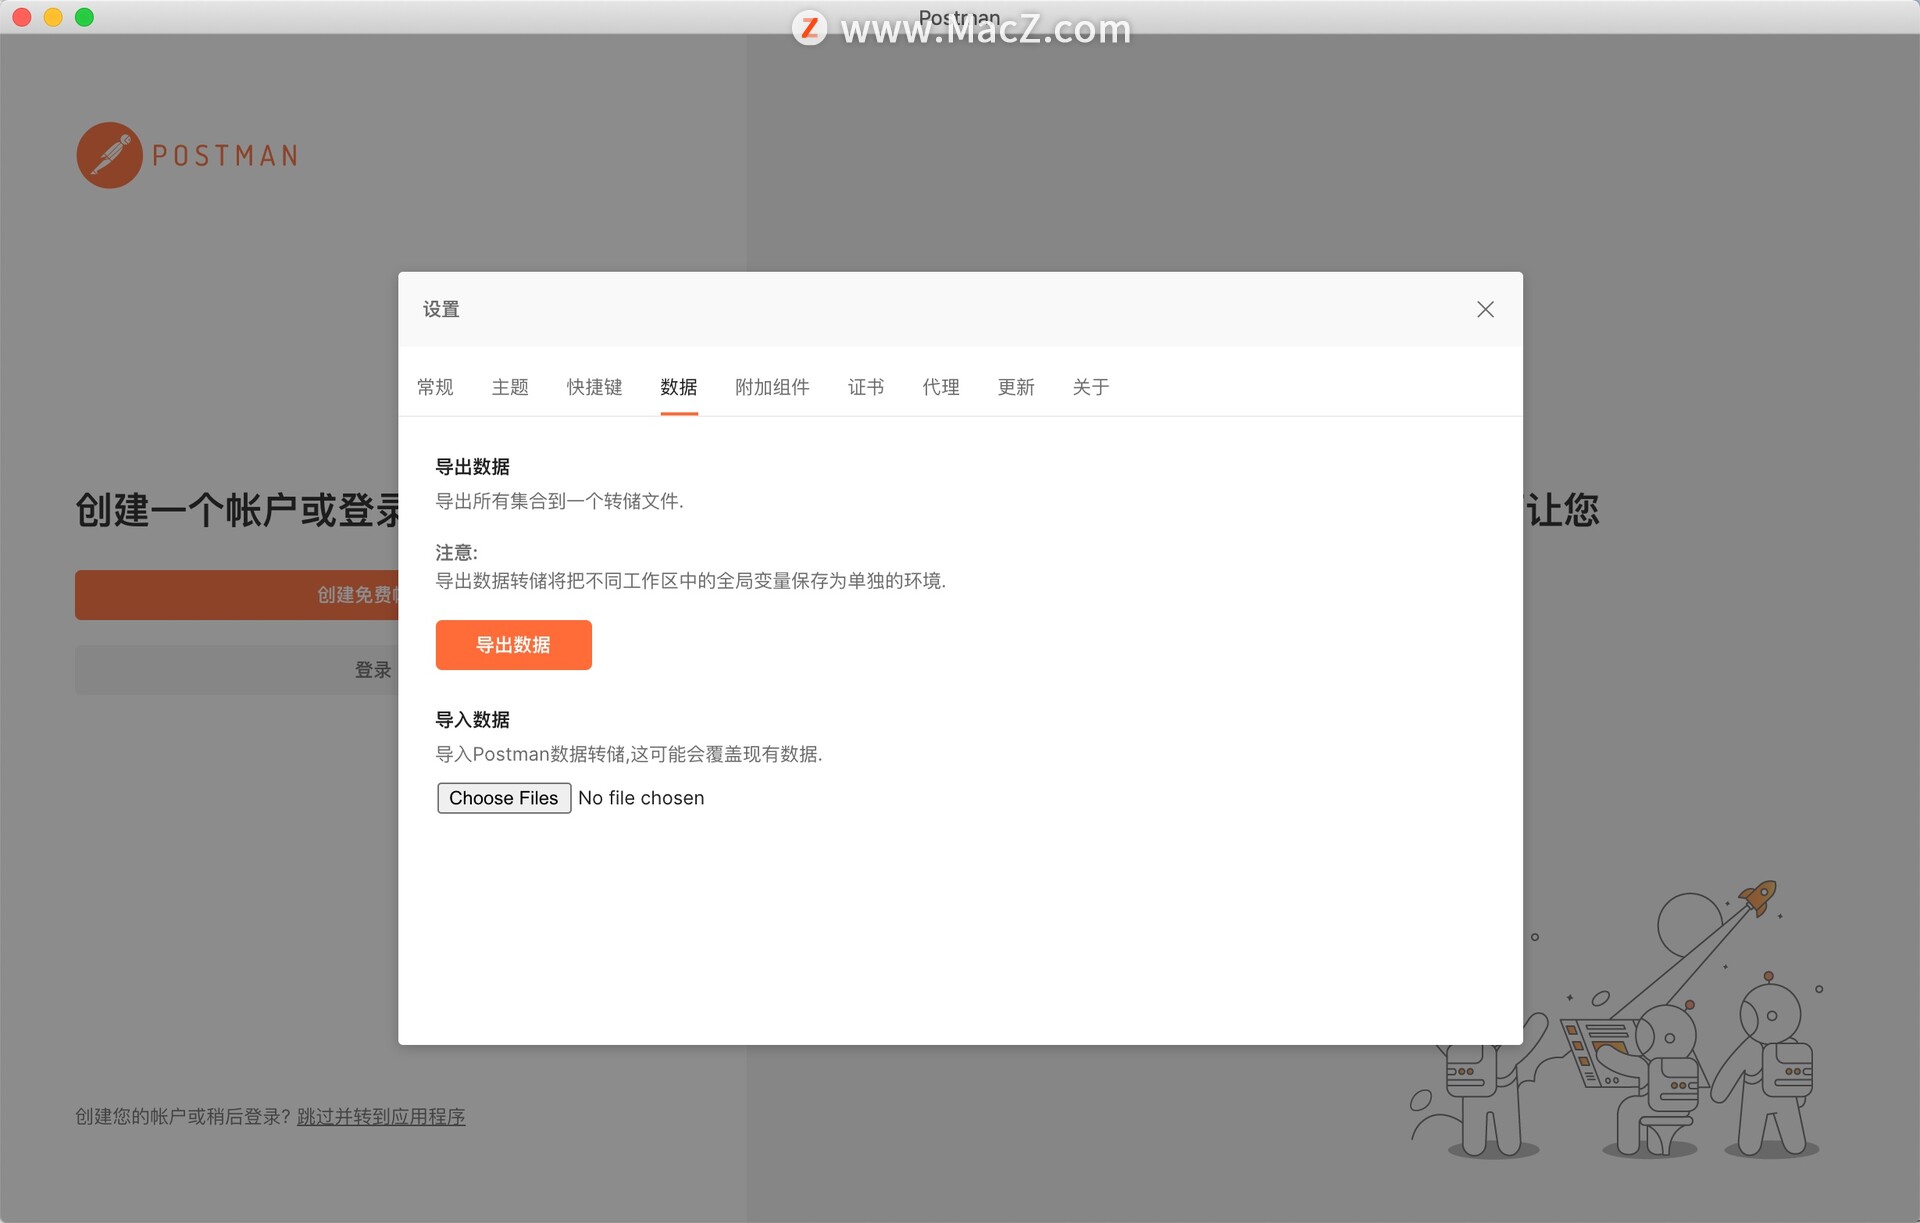Click the 设置 dialog title
This screenshot has height=1223, width=1920.
441,309
